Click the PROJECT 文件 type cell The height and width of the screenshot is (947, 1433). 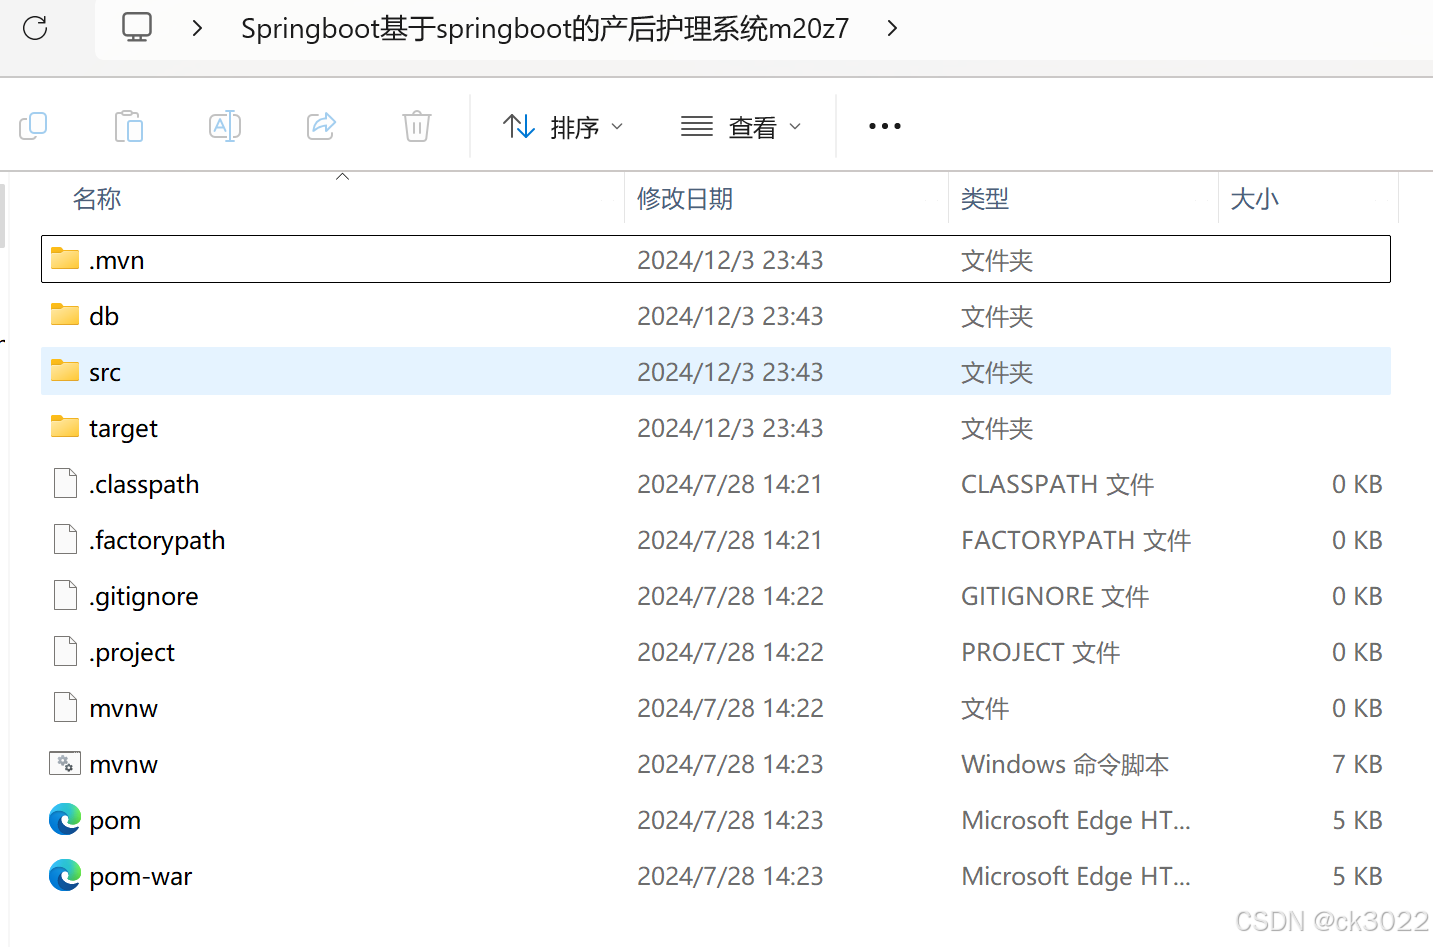(x=1040, y=652)
